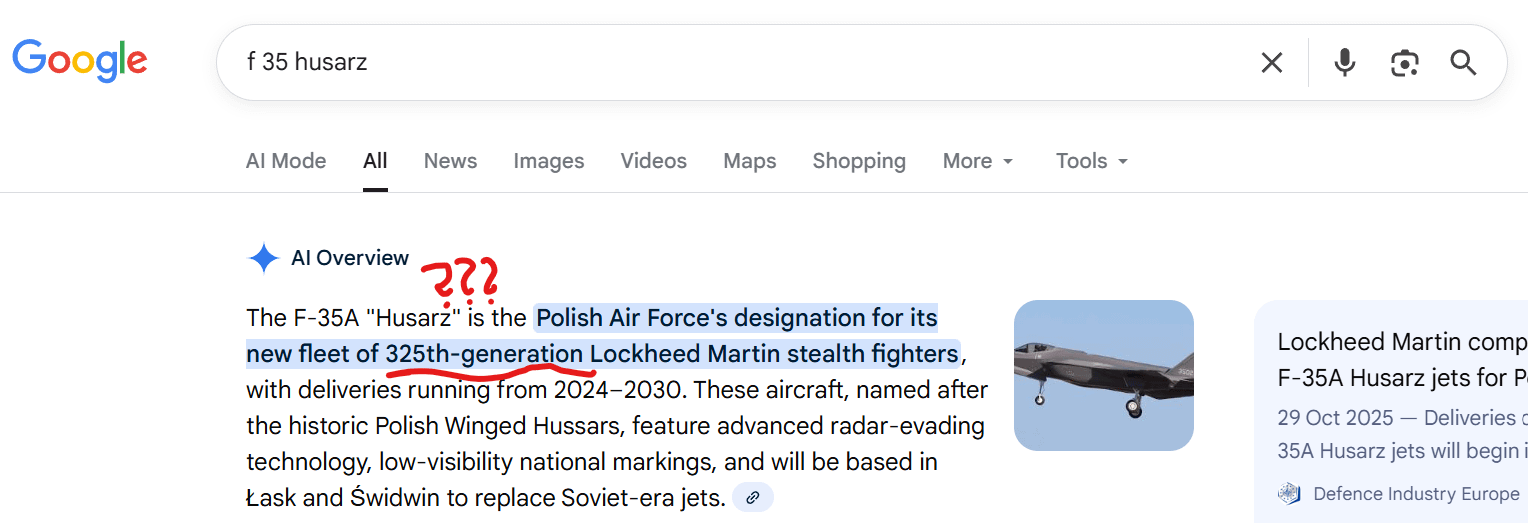Click the Defence Industry Europe favicon
The height and width of the screenshot is (523, 1528).
(x=1290, y=493)
